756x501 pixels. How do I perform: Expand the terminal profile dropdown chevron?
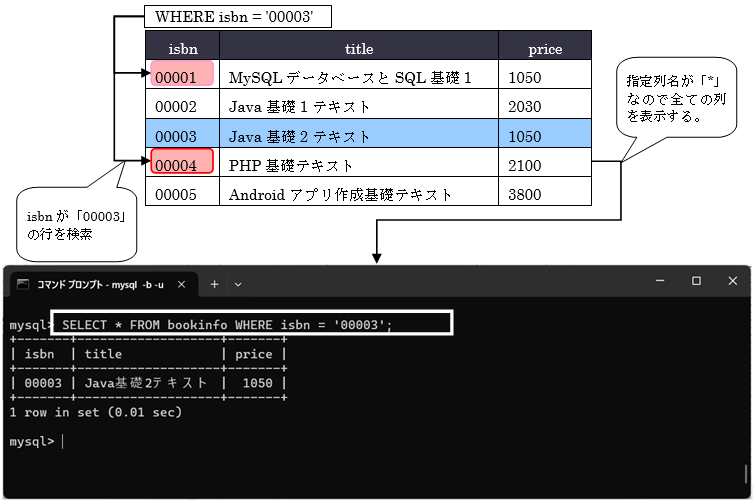point(238,284)
